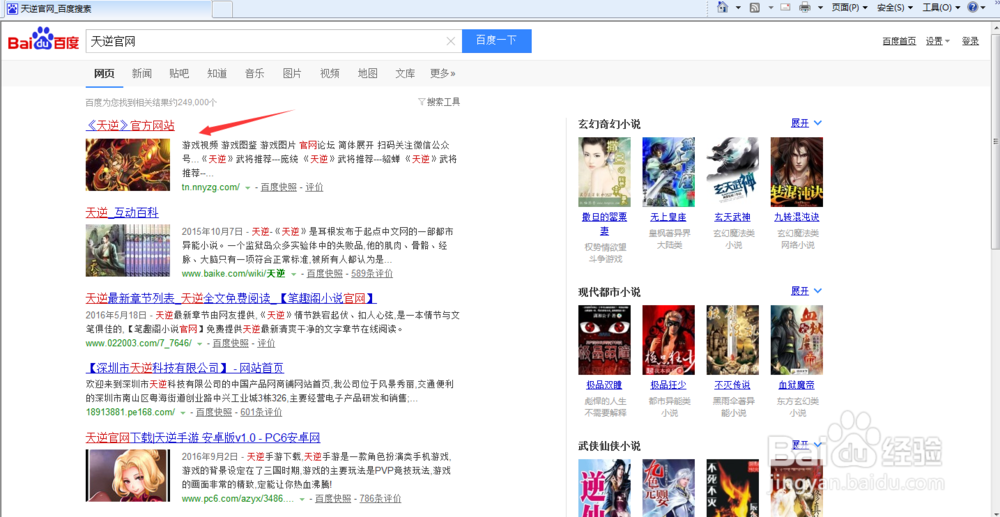Expand the 更多» tab options
The width and height of the screenshot is (1000, 517).
[443, 73]
